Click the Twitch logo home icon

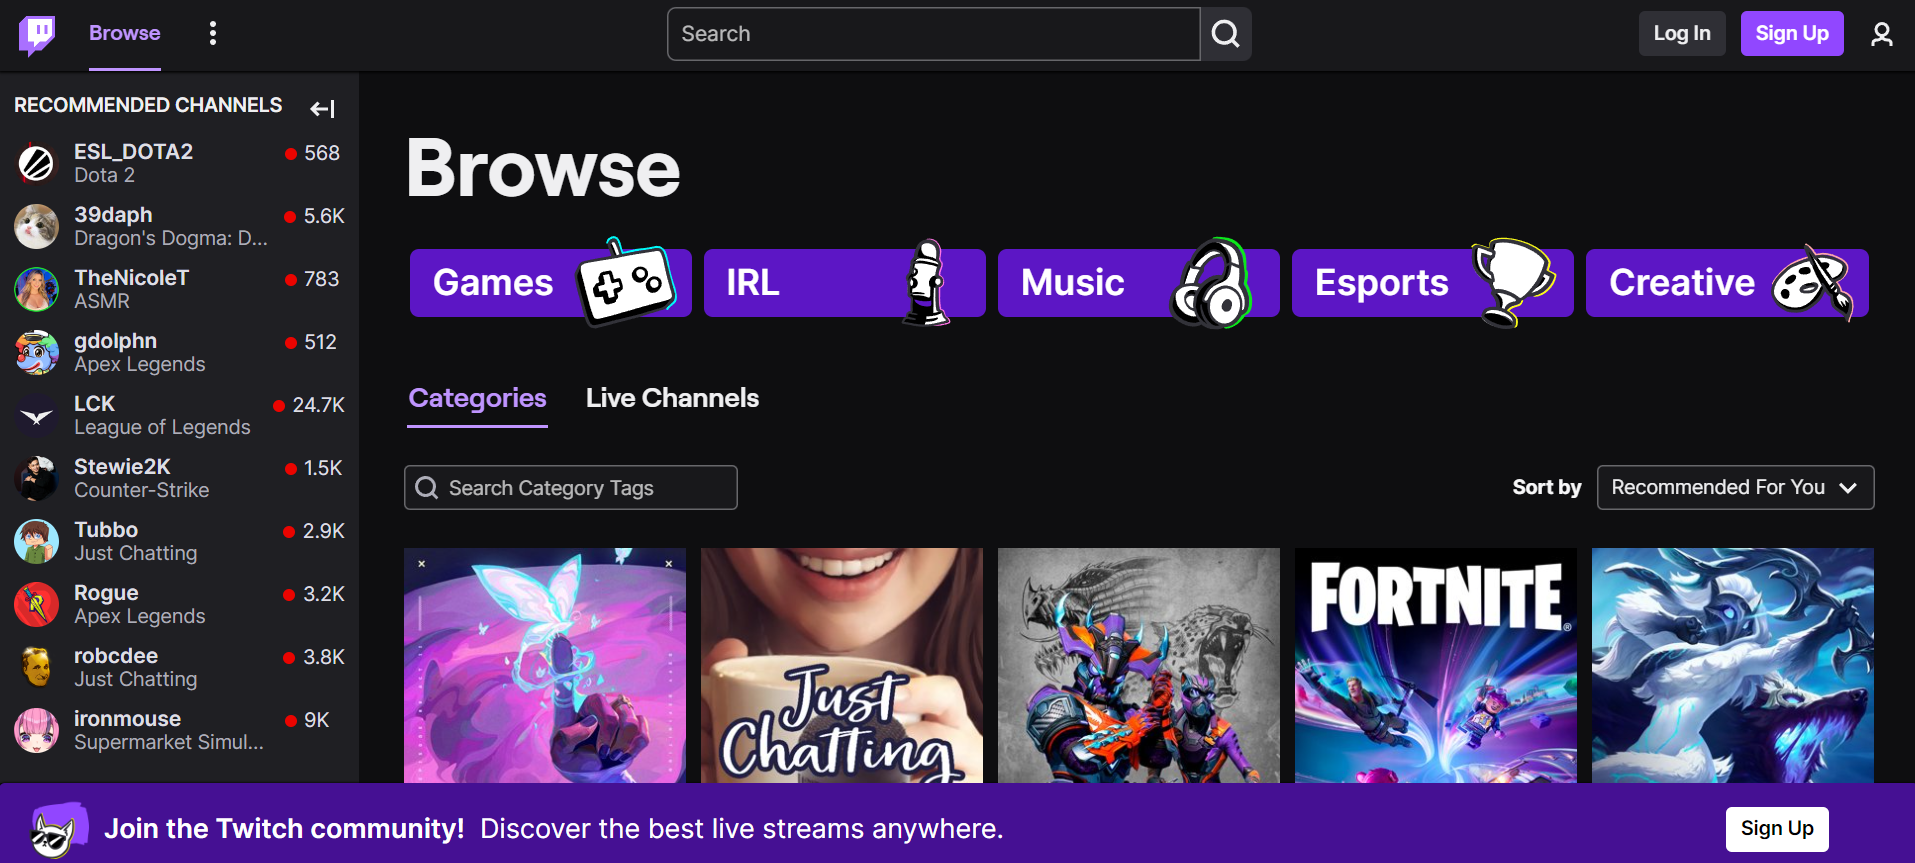(37, 35)
